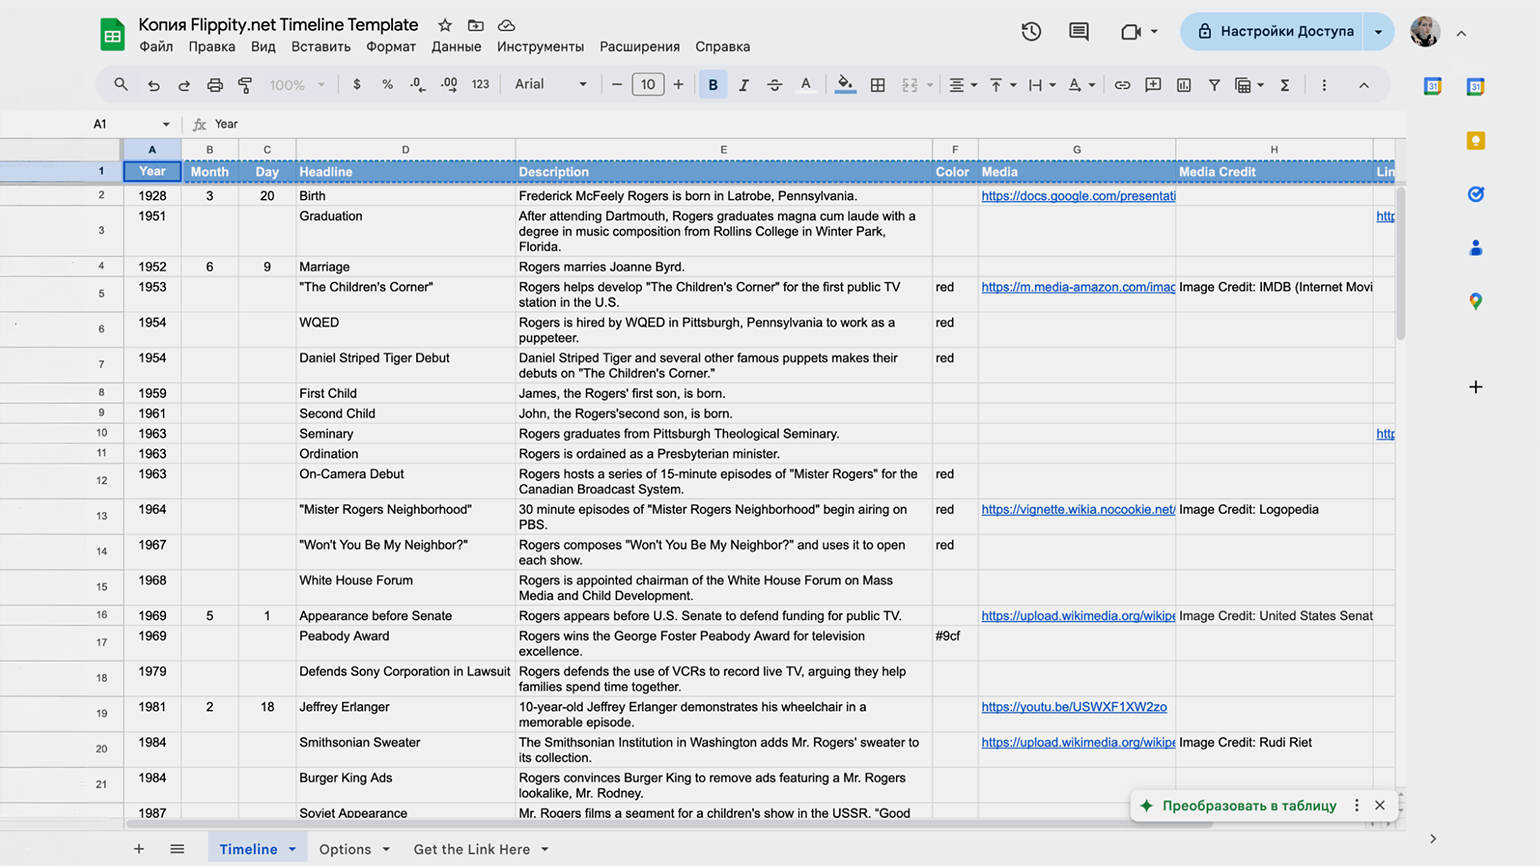Image resolution: width=1540 pixels, height=866 pixels.
Task: Open the vertical align dropdown
Action: pos(1002,85)
